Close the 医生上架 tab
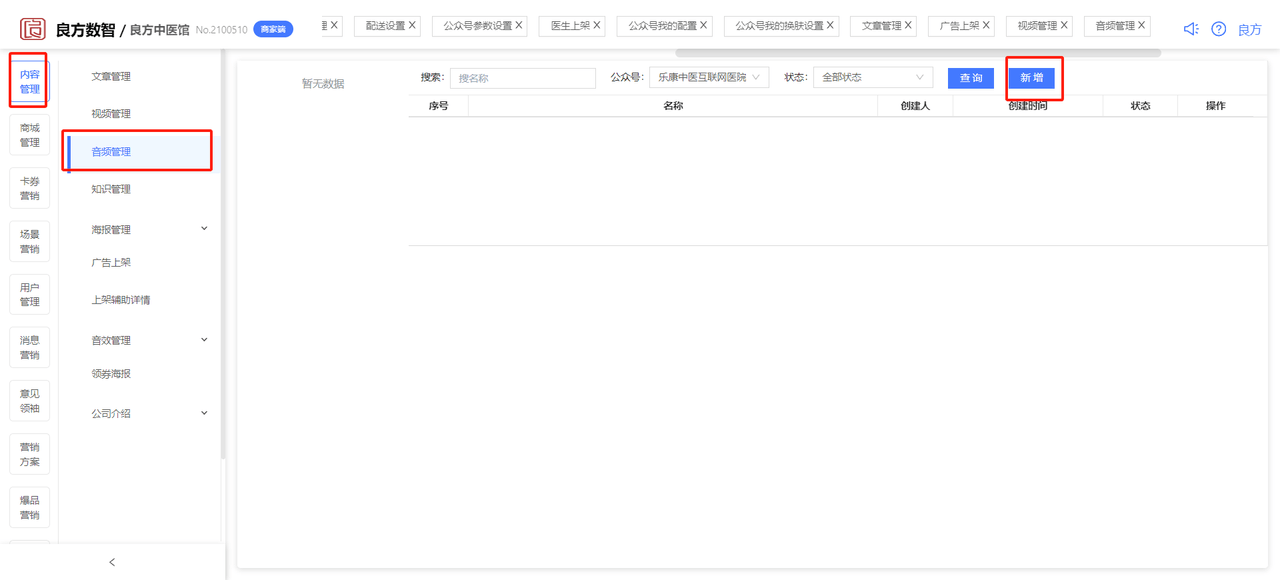The width and height of the screenshot is (1280, 580). pyautogui.click(x=597, y=25)
